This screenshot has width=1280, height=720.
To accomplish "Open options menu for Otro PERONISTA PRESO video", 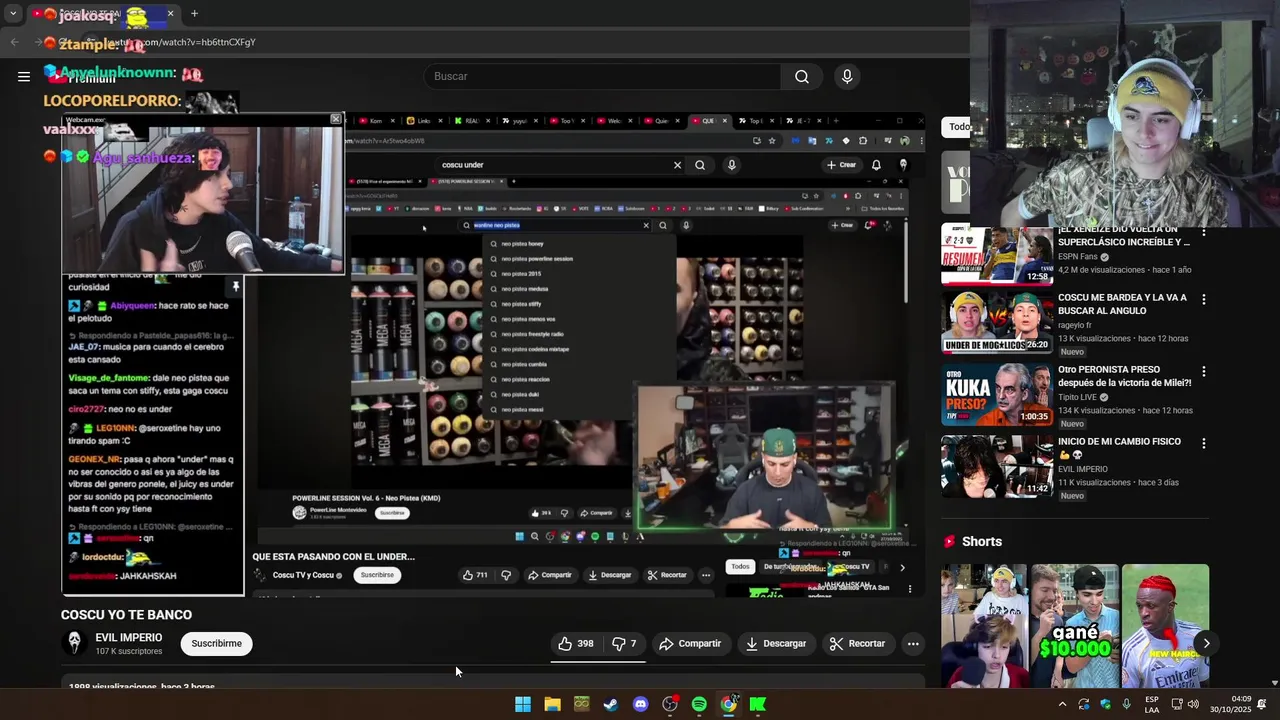I will click(1203, 371).
